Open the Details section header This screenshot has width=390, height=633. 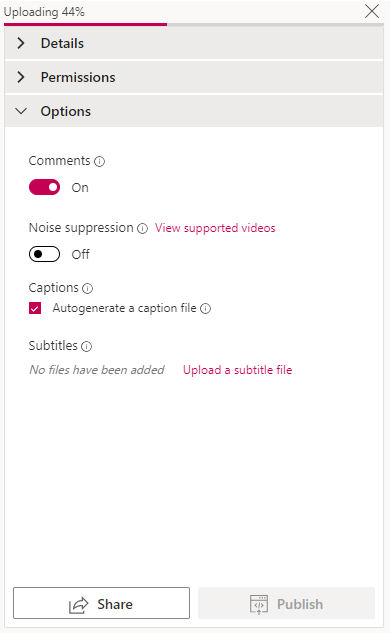(x=194, y=43)
